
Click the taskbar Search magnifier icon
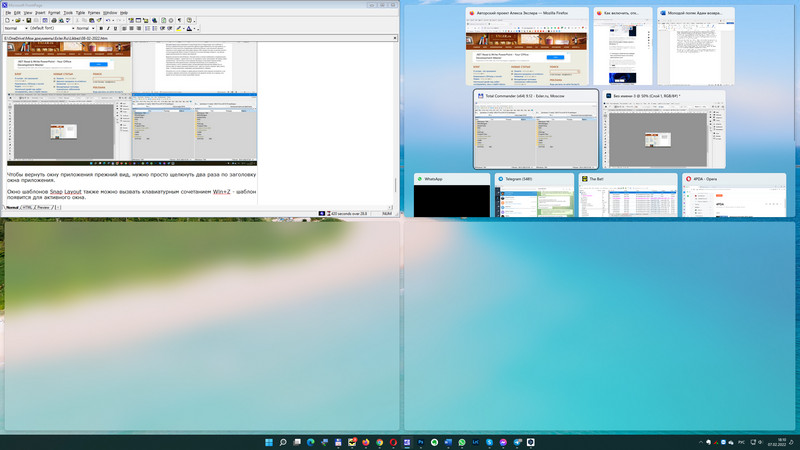pos(283,441)
